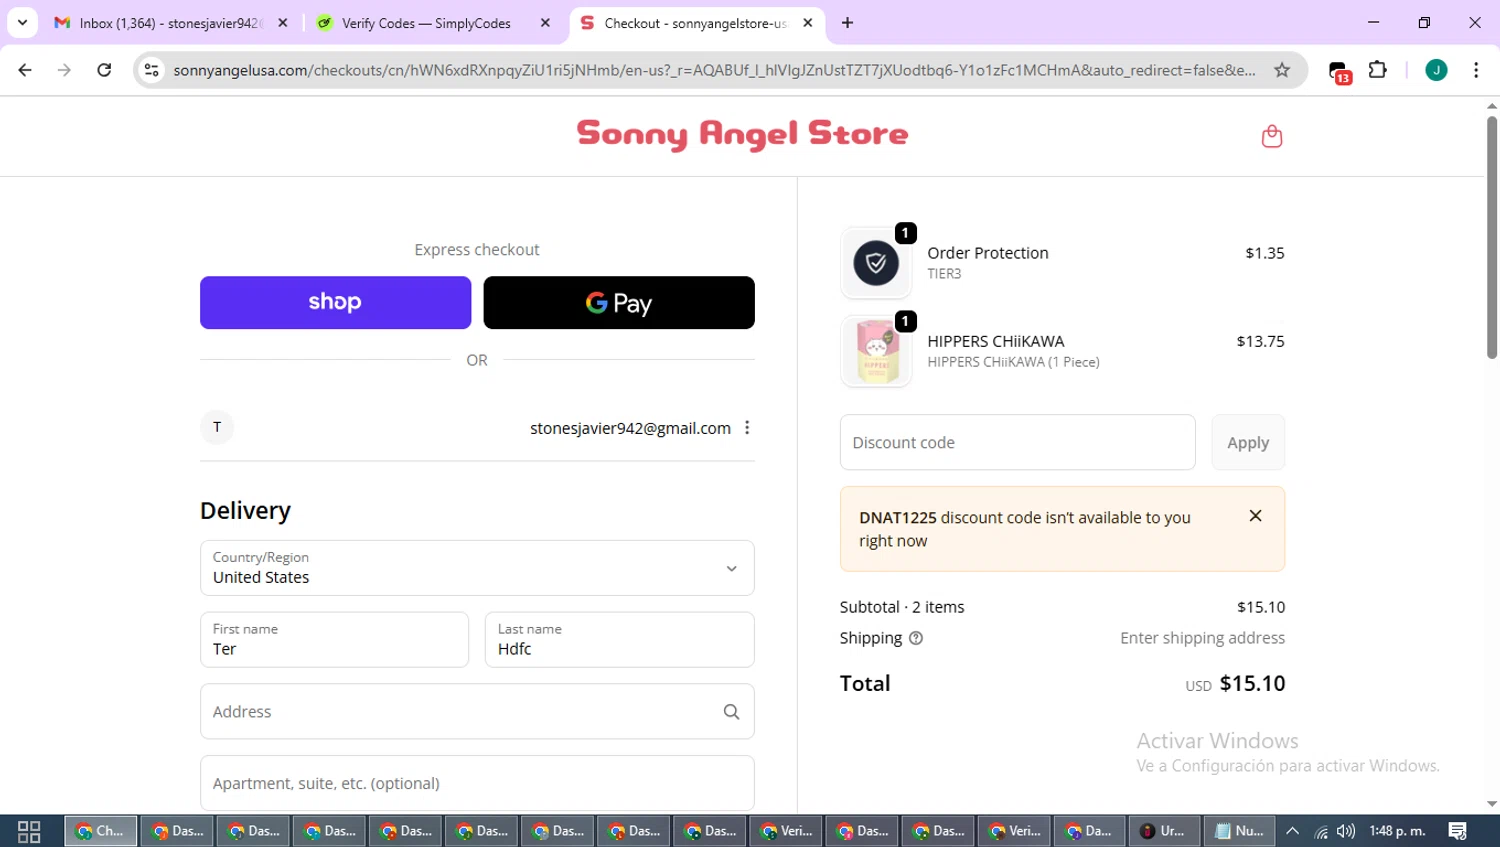Go forward in browser history
The image size is (1500, 847).
(x=64, y=70)
